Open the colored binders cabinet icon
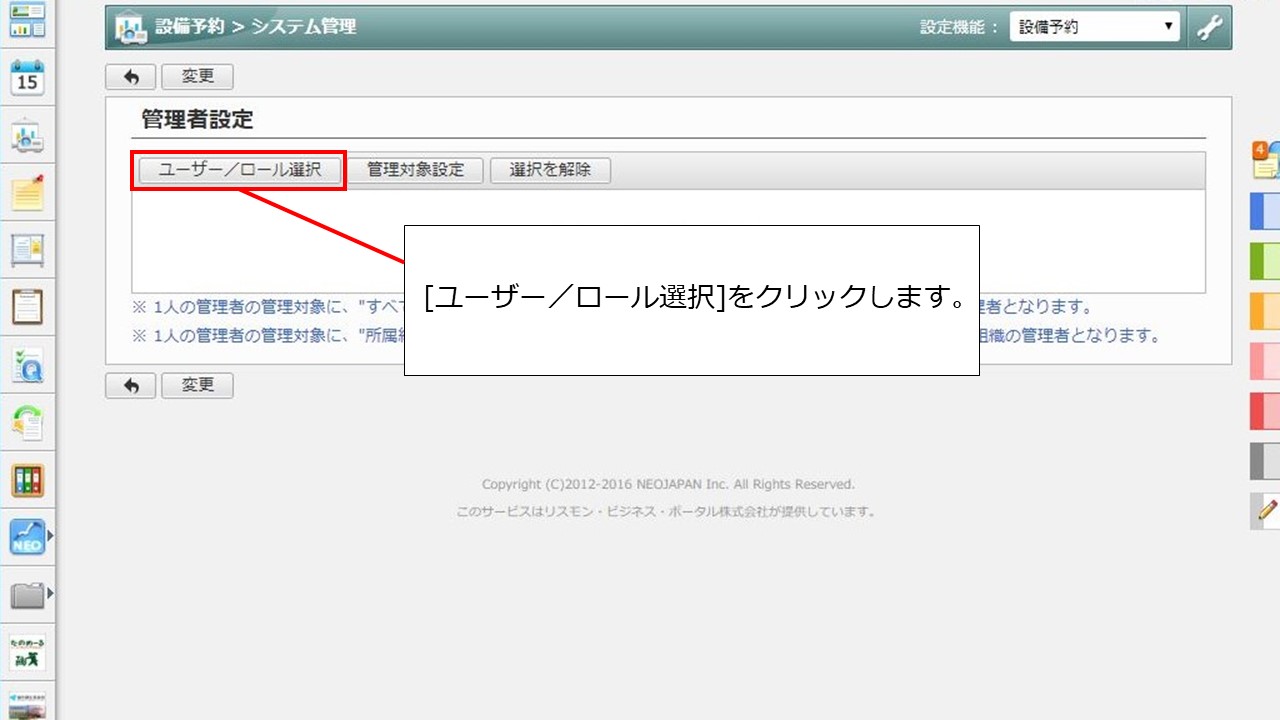The image size is (1280, 720). click(x=27, y=481)
